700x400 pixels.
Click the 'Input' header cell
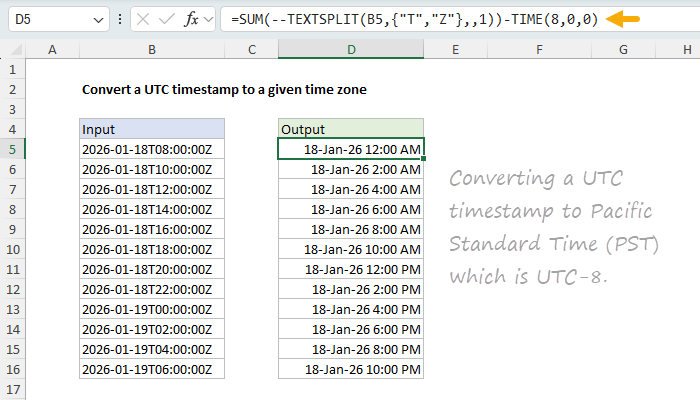[152, 129]
